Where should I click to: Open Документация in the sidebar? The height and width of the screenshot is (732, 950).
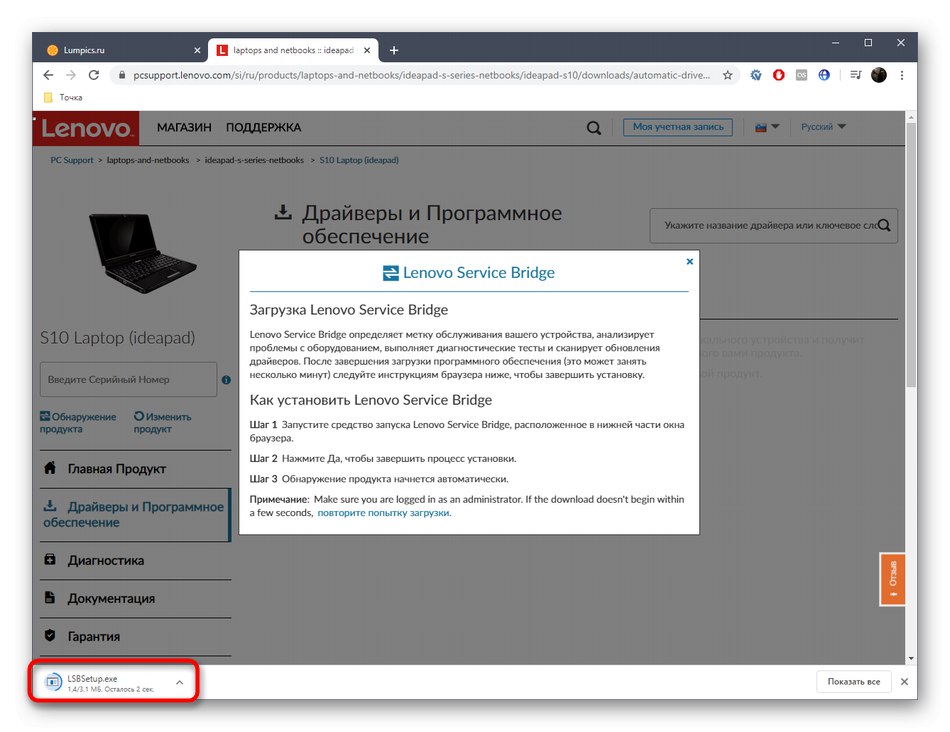(x=136, y=599)
